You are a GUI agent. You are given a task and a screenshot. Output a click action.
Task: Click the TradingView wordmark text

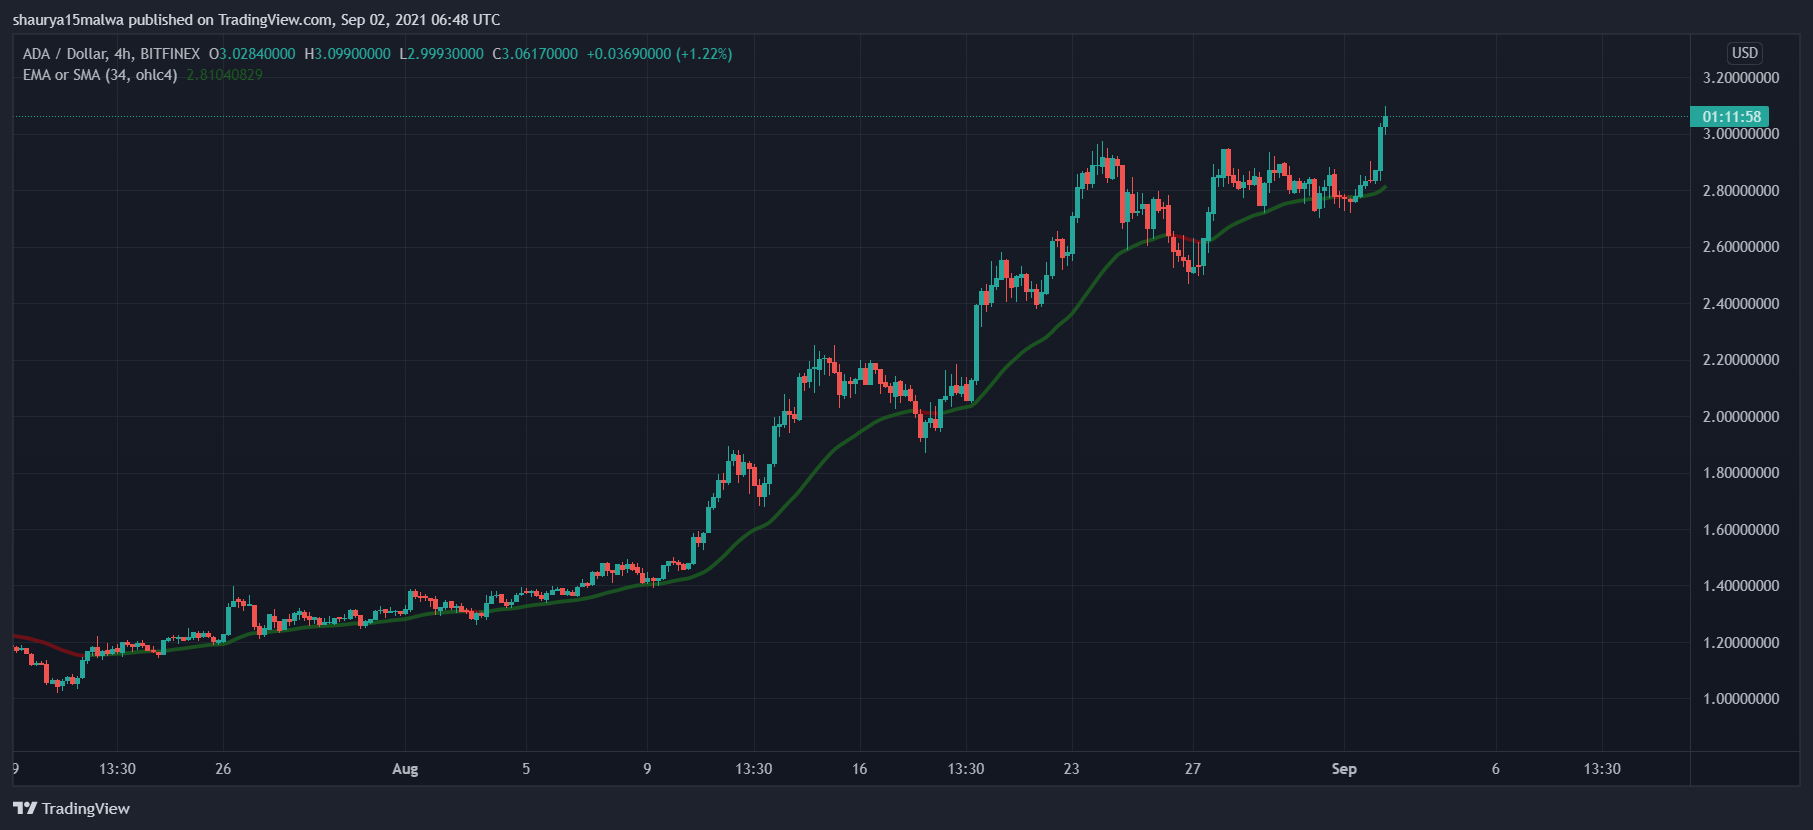86,808
